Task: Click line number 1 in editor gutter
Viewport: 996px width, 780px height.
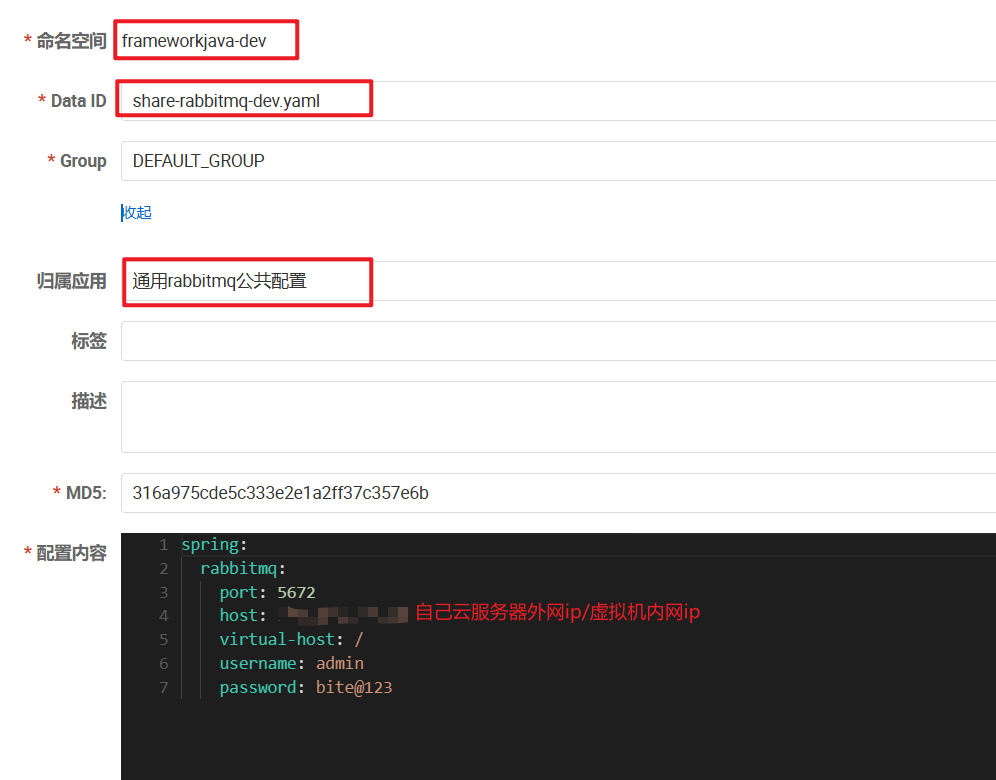Action: click(164, 545)
